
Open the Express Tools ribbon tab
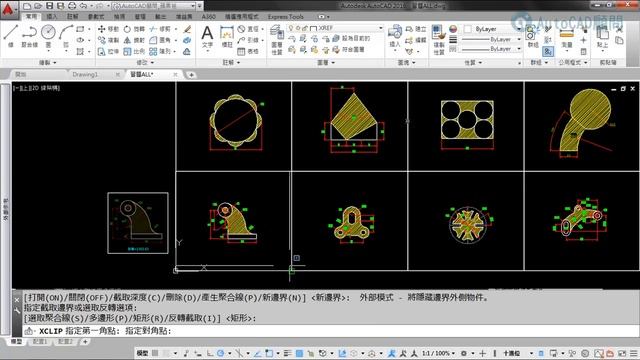click(286, 17)
